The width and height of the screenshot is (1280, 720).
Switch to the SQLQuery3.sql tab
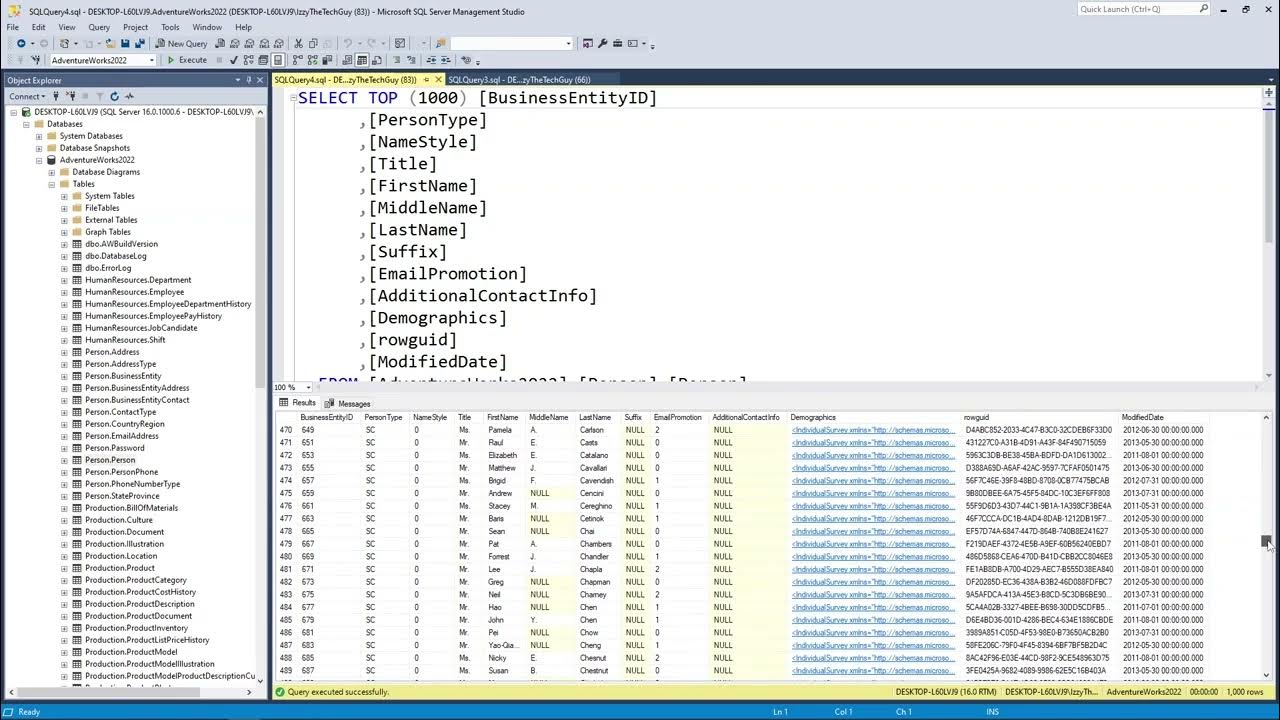point(519,80)
